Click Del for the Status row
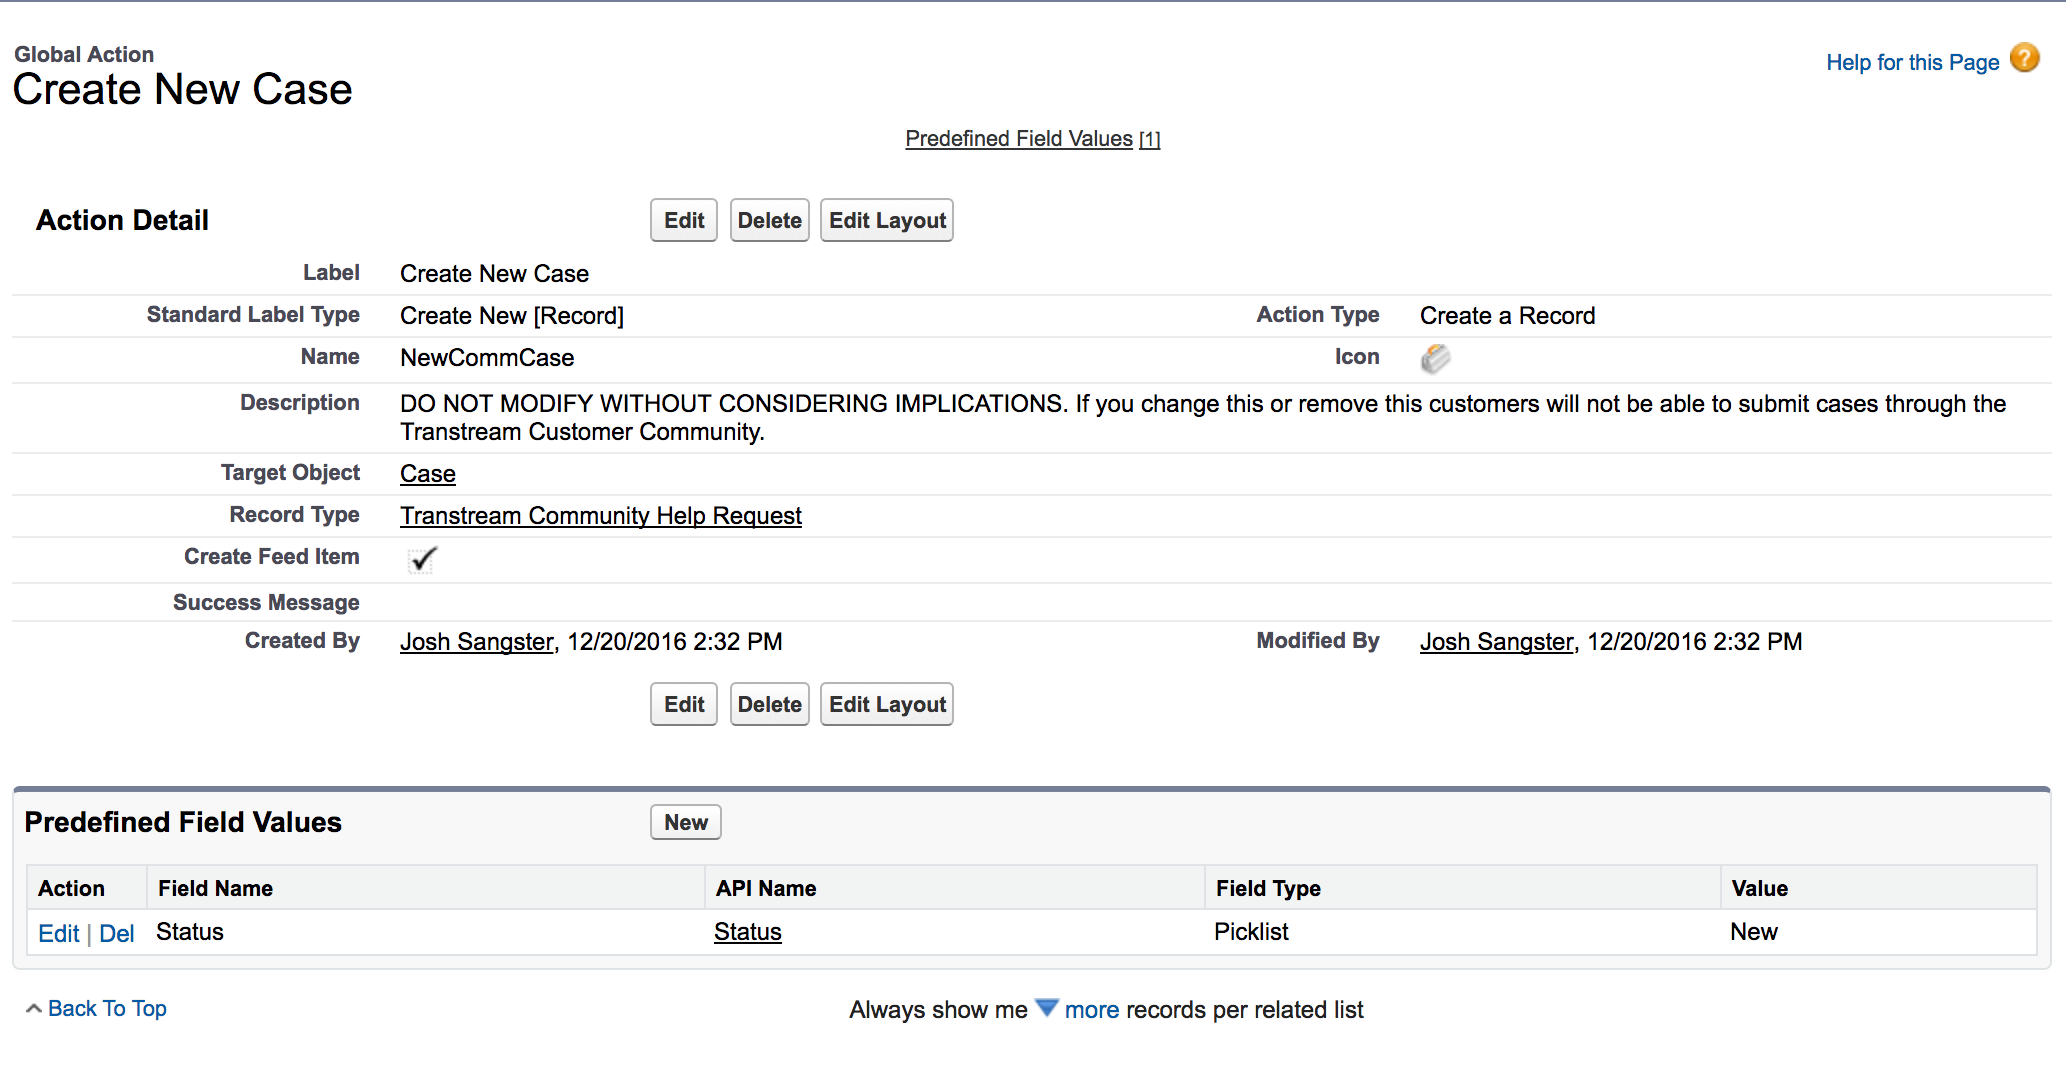The width and height of the screenshot is (2066, 1088). [116, 934]
